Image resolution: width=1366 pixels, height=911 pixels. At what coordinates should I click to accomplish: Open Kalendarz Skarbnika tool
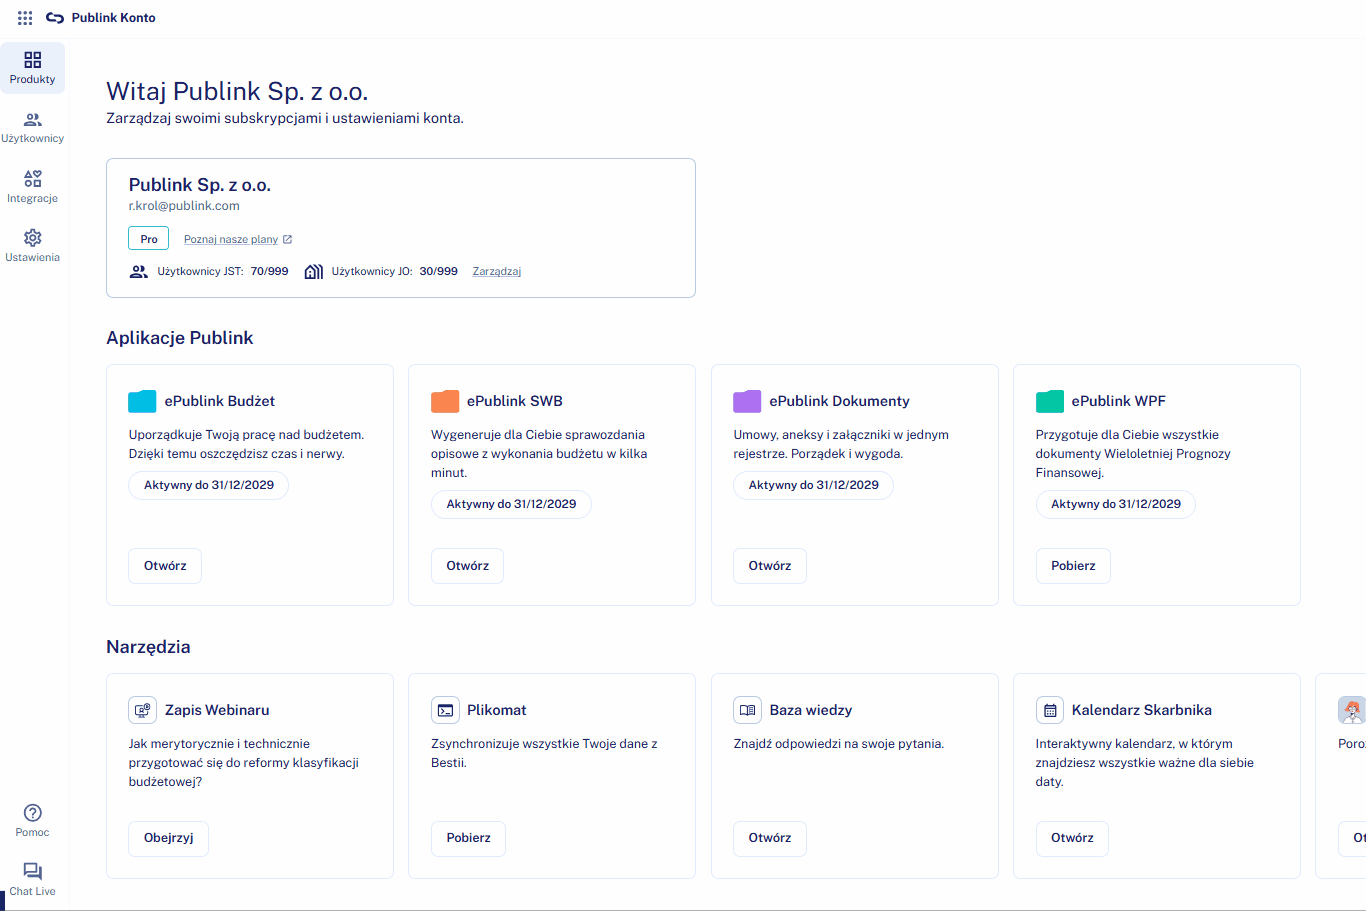(x=1072, y=838)
